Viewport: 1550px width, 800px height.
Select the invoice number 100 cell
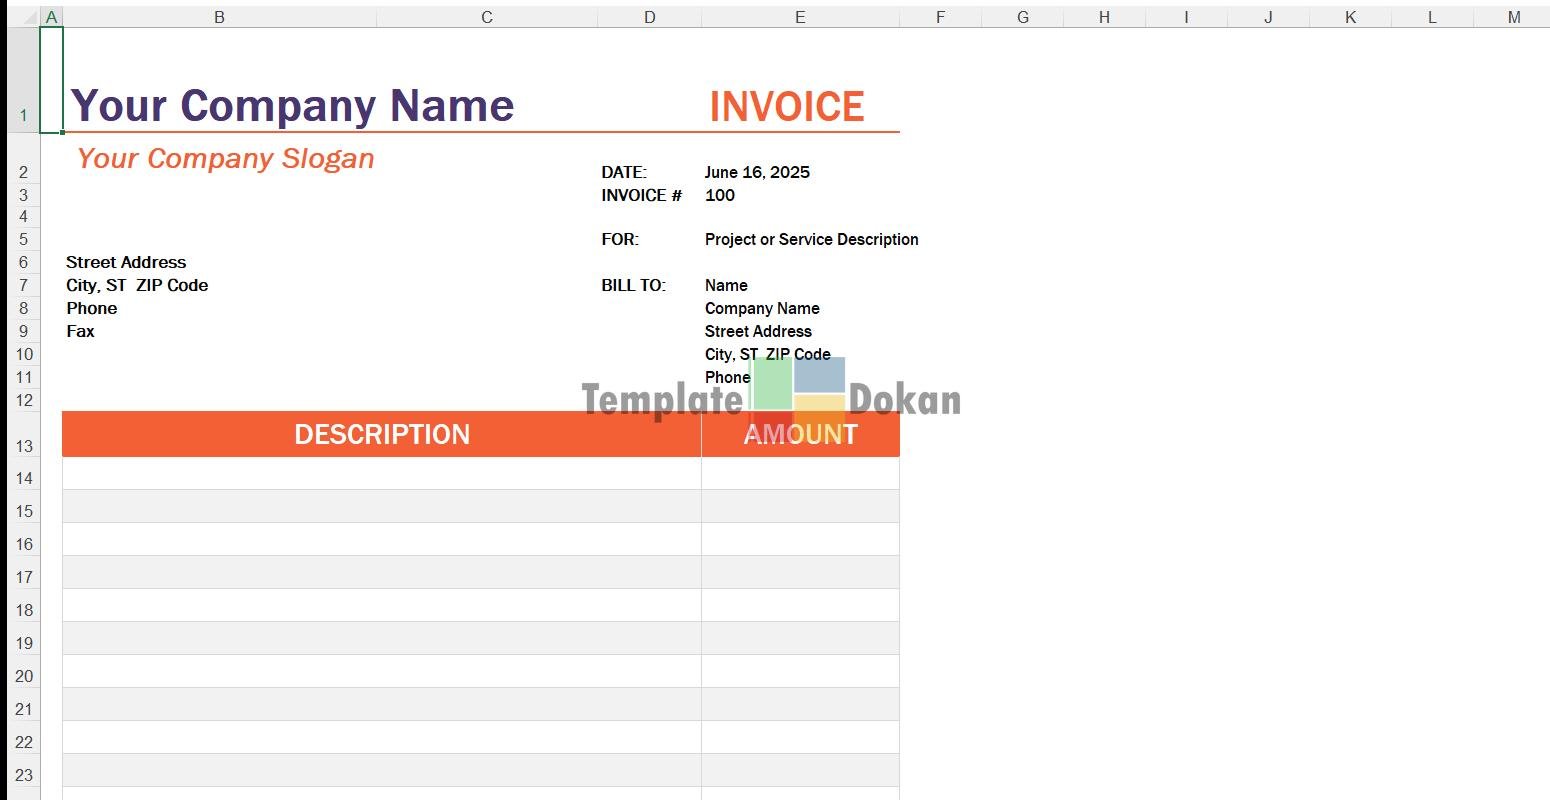[x=720, y=195]
